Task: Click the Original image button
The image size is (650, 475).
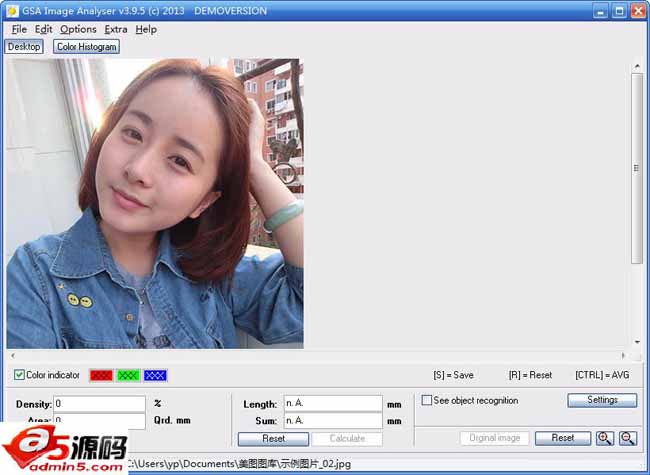Action: tap(495, 438)
